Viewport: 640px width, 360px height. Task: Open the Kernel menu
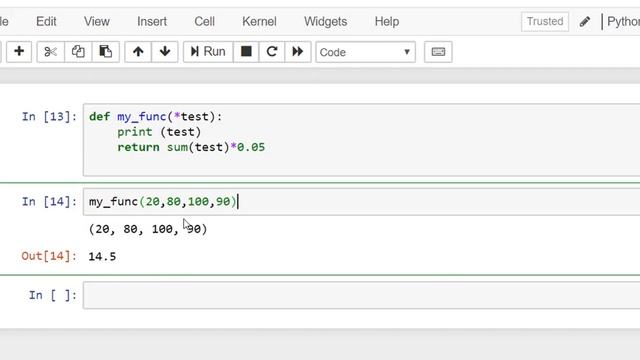[x=259, y=21]
